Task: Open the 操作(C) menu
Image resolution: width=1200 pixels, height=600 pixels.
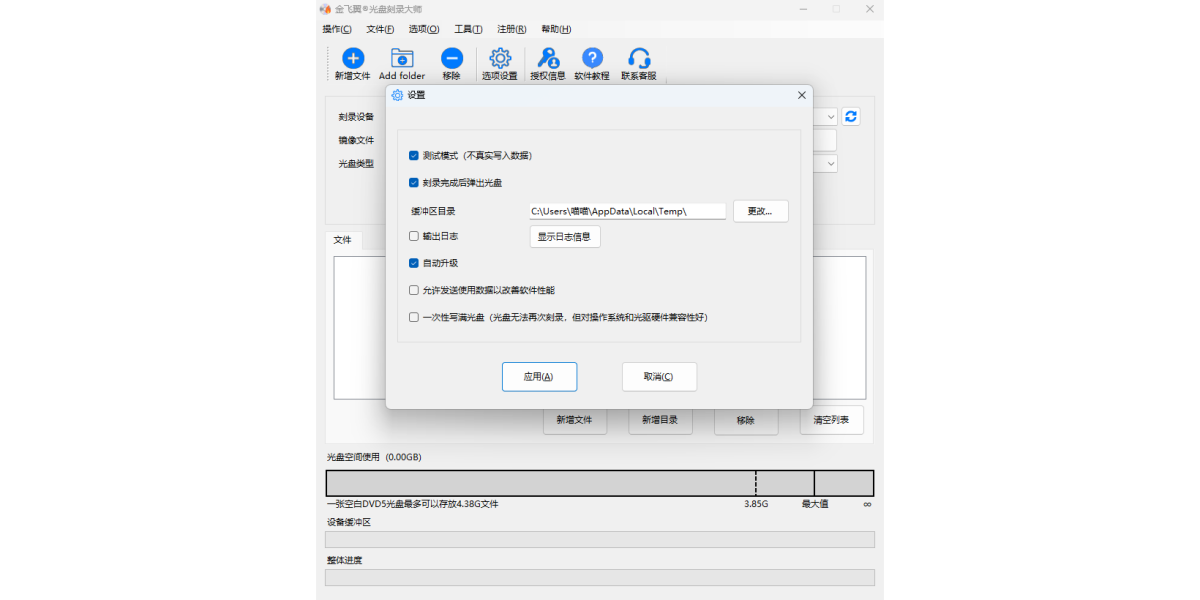Action: coord(337,29)
